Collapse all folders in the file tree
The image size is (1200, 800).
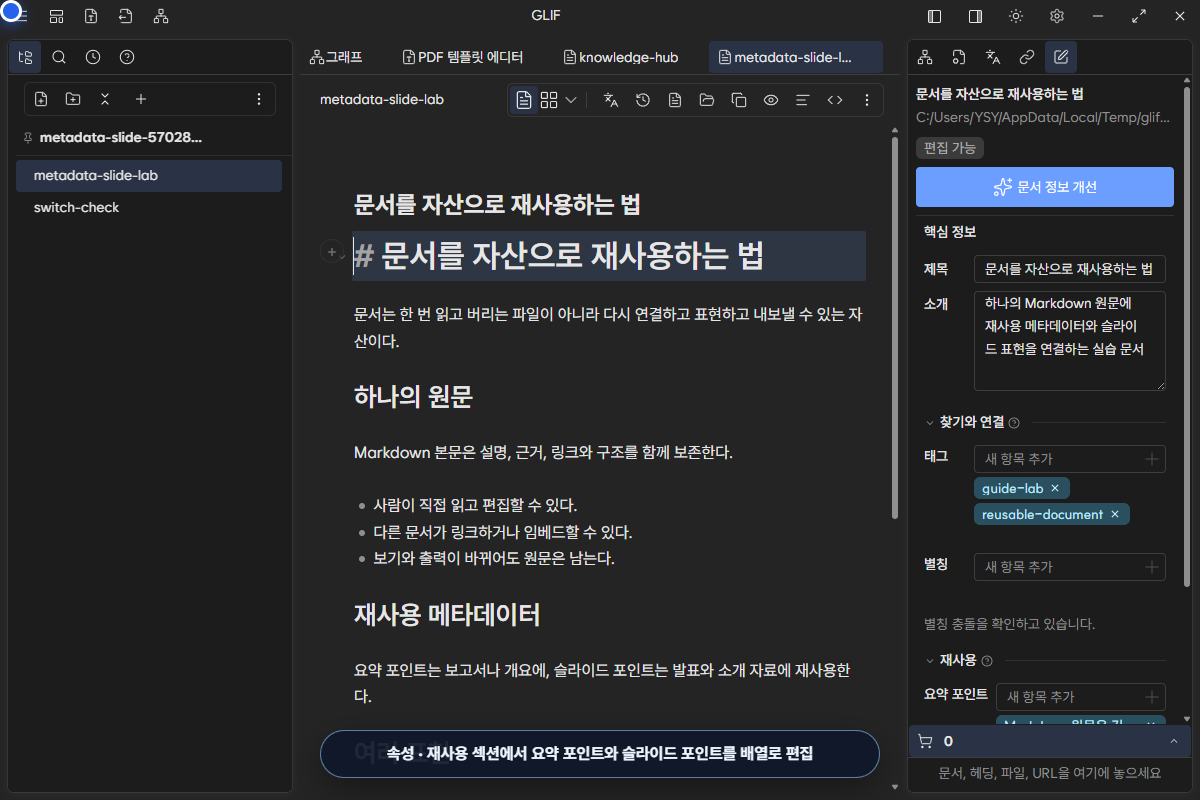pyautogui.click(x=105, y=99)
